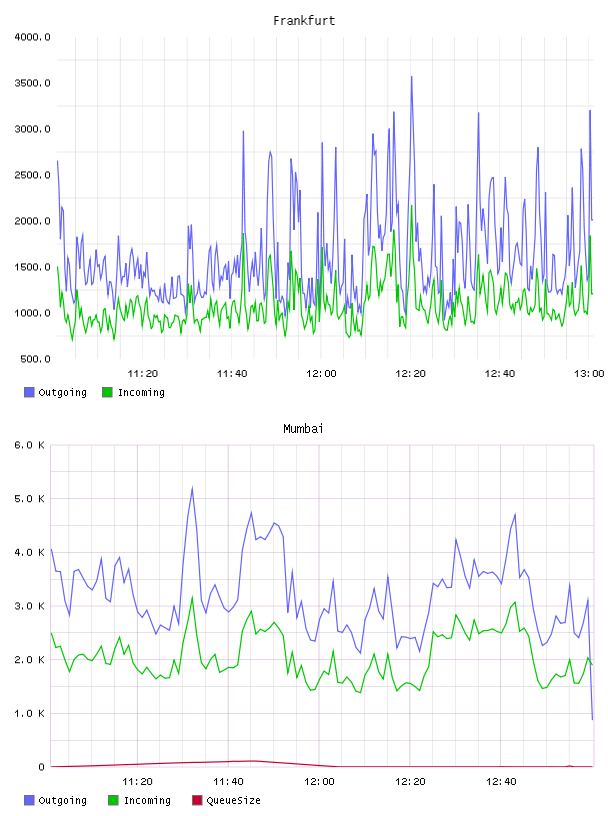608x816 pixels.
Task: Click the 1000.0 y-axis label on Frankfurt
Action: pos(32,313)
